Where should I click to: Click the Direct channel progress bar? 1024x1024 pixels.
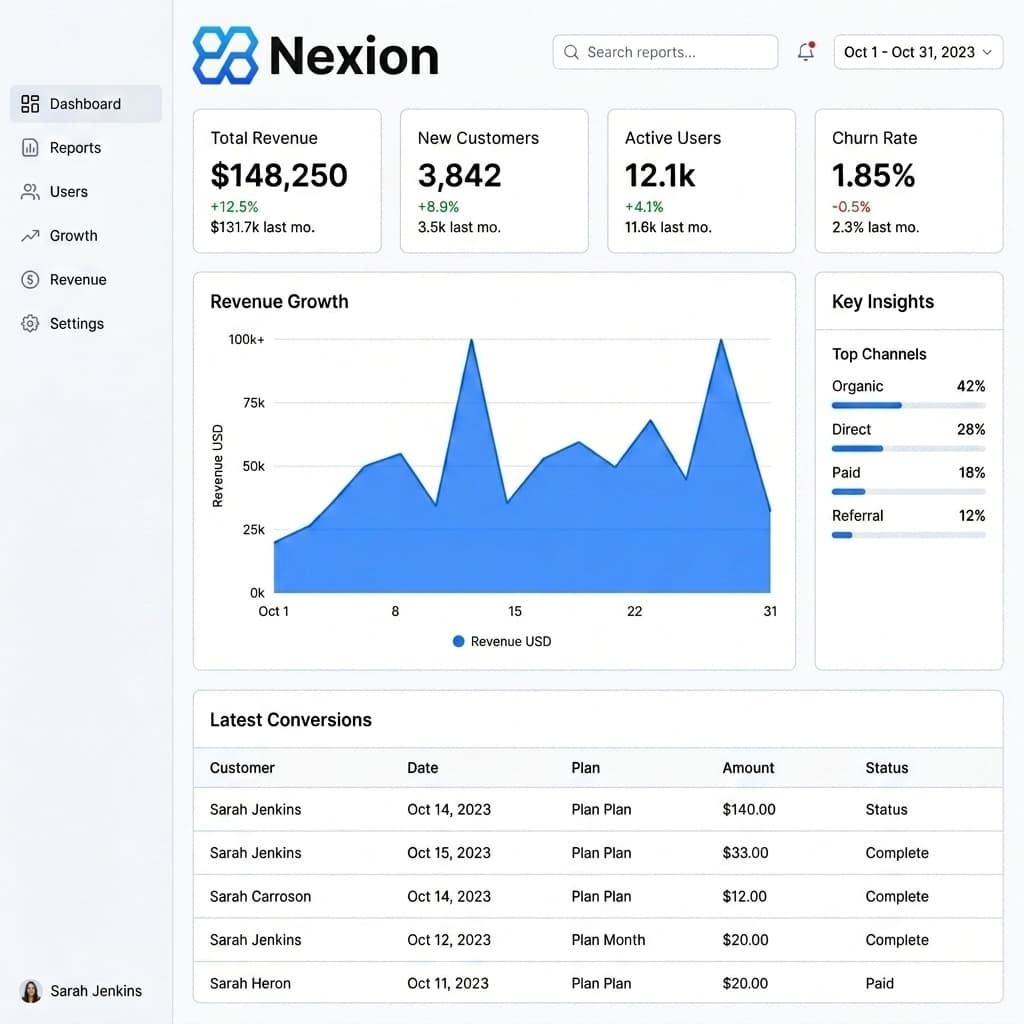tap(908, 449)
